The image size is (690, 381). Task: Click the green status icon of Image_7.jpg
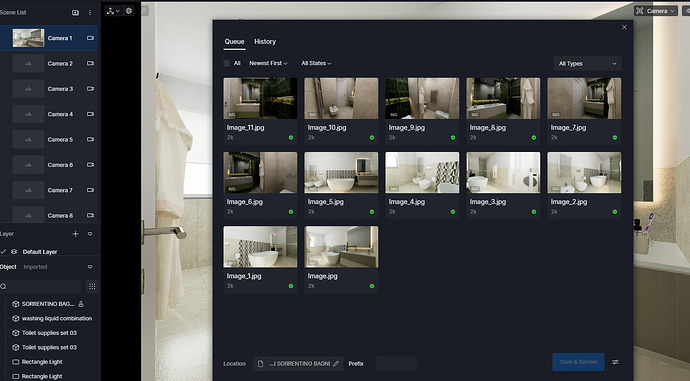pos(615,138)
